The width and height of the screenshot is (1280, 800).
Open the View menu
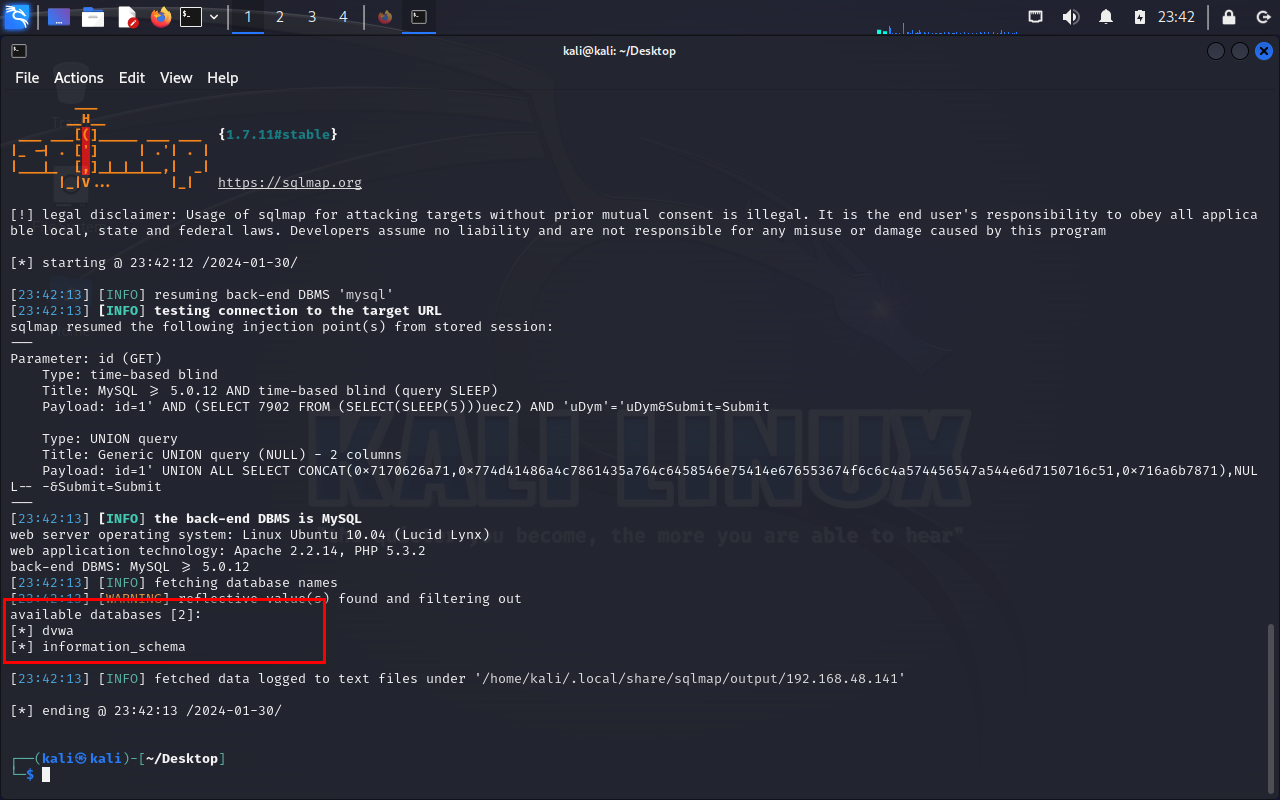[x=176, y=78]
